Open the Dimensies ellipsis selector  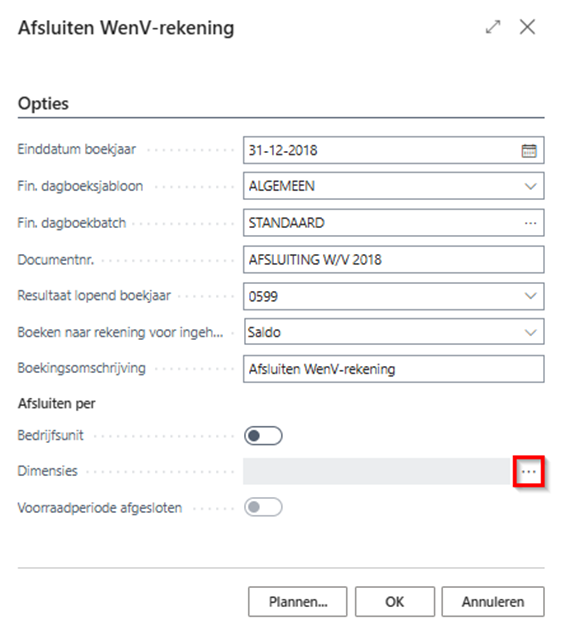point(529,471)
